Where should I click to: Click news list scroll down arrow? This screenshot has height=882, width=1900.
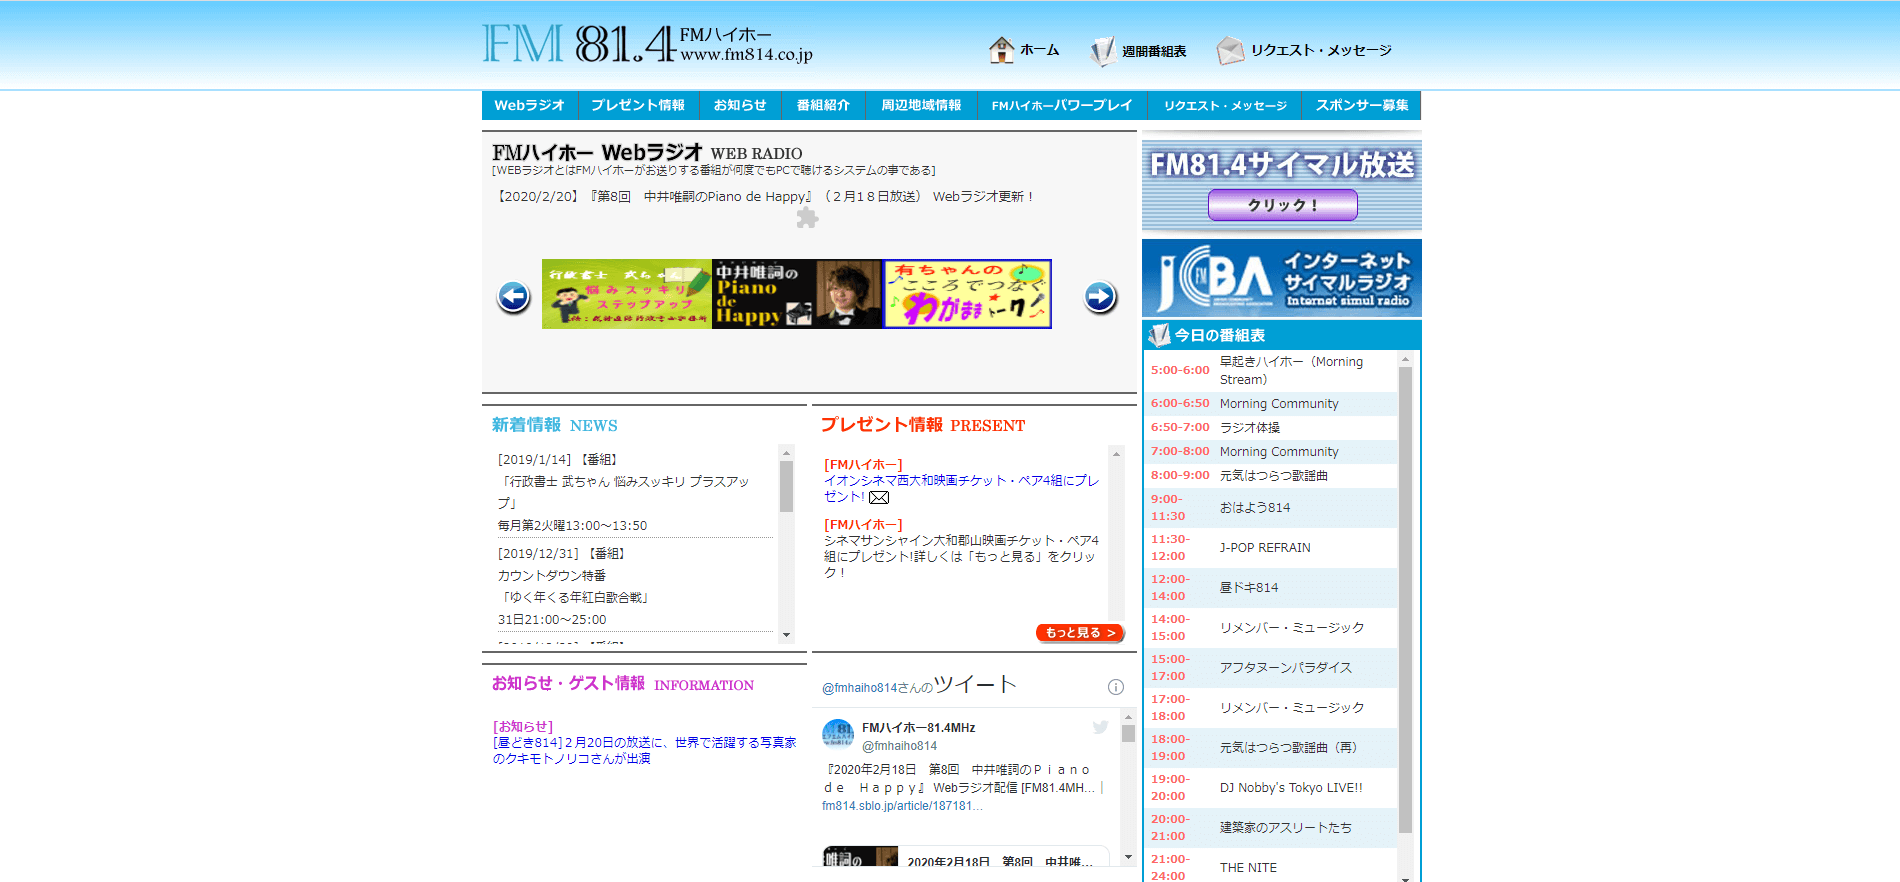click(x=787, y=635)
